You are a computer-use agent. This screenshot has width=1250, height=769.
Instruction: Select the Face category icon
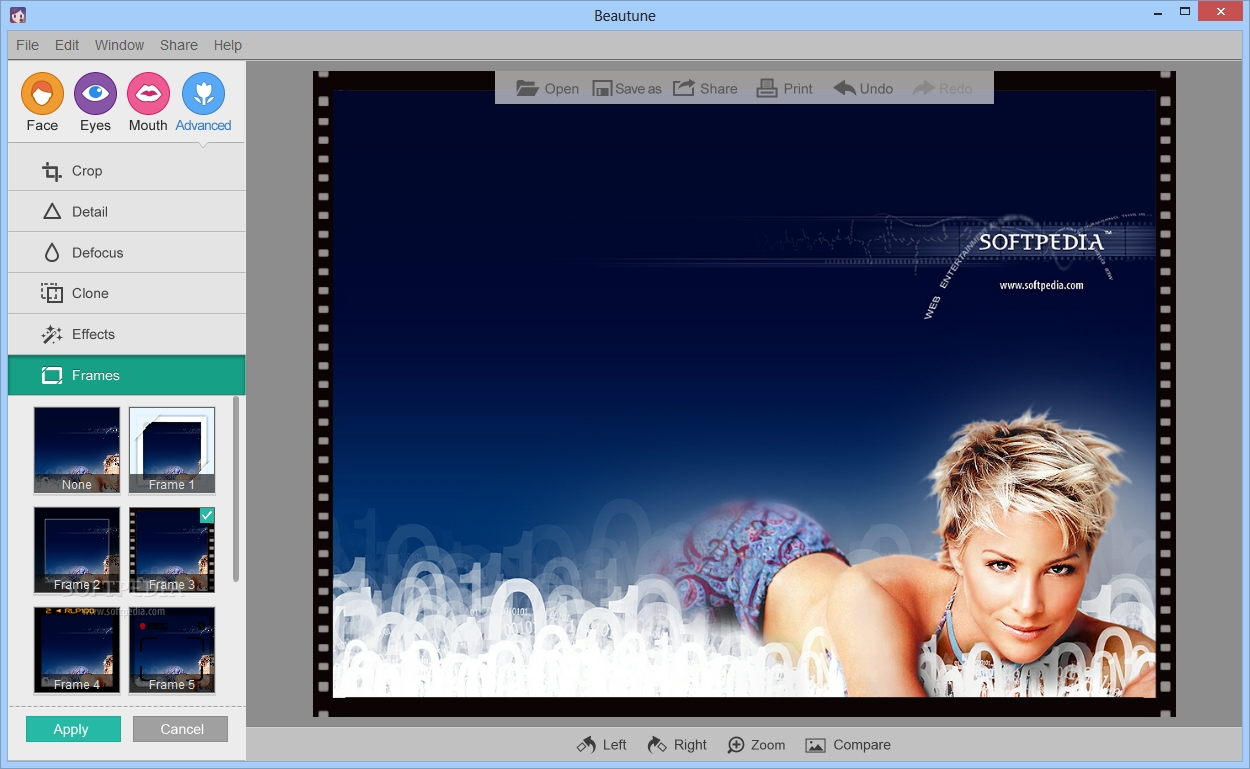point(42,94)
